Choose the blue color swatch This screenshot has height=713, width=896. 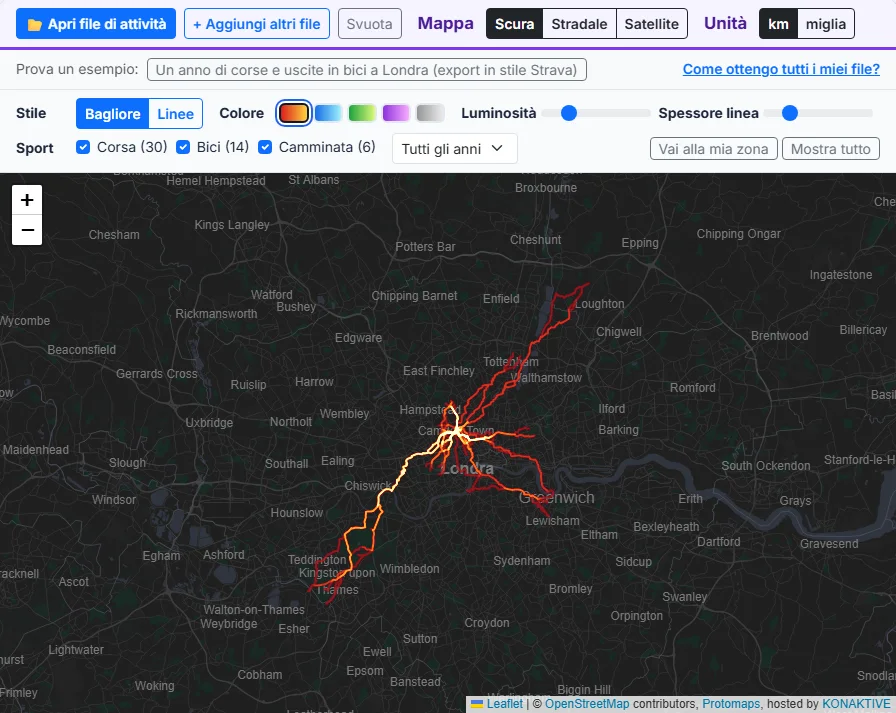[328, 113]
